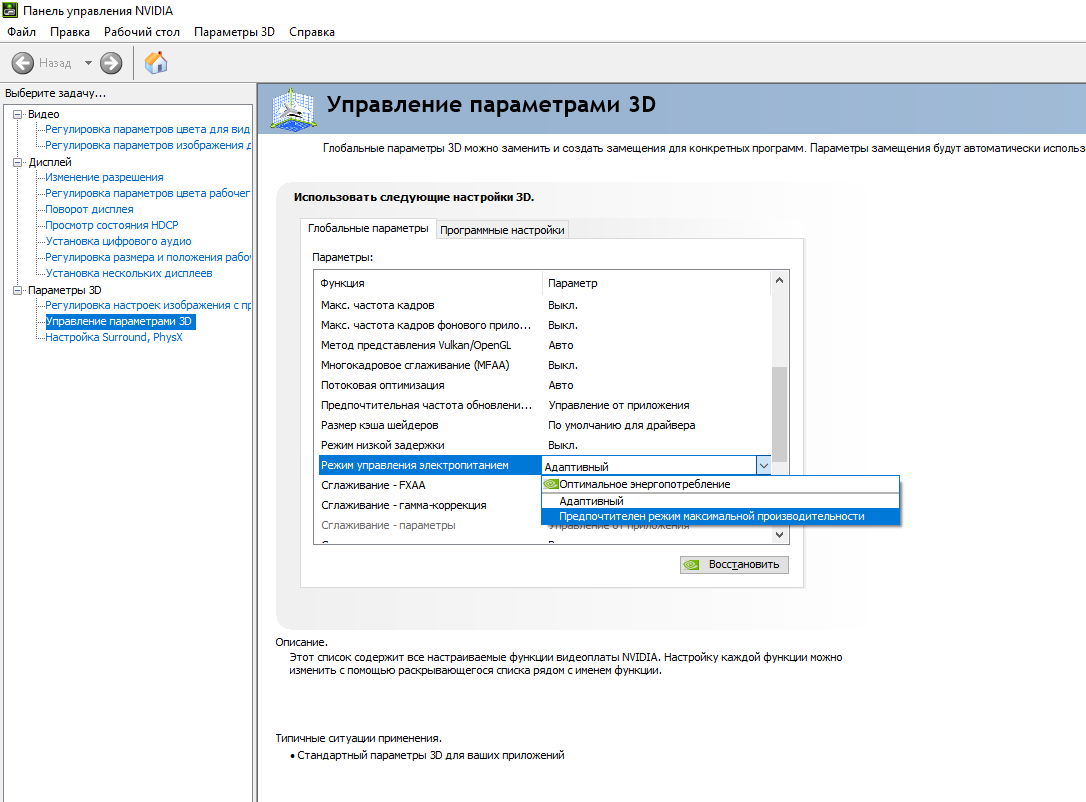Viewport: 1086px width, 802px height.
Task: Open Поворот дисплея task
Action: 89,209
